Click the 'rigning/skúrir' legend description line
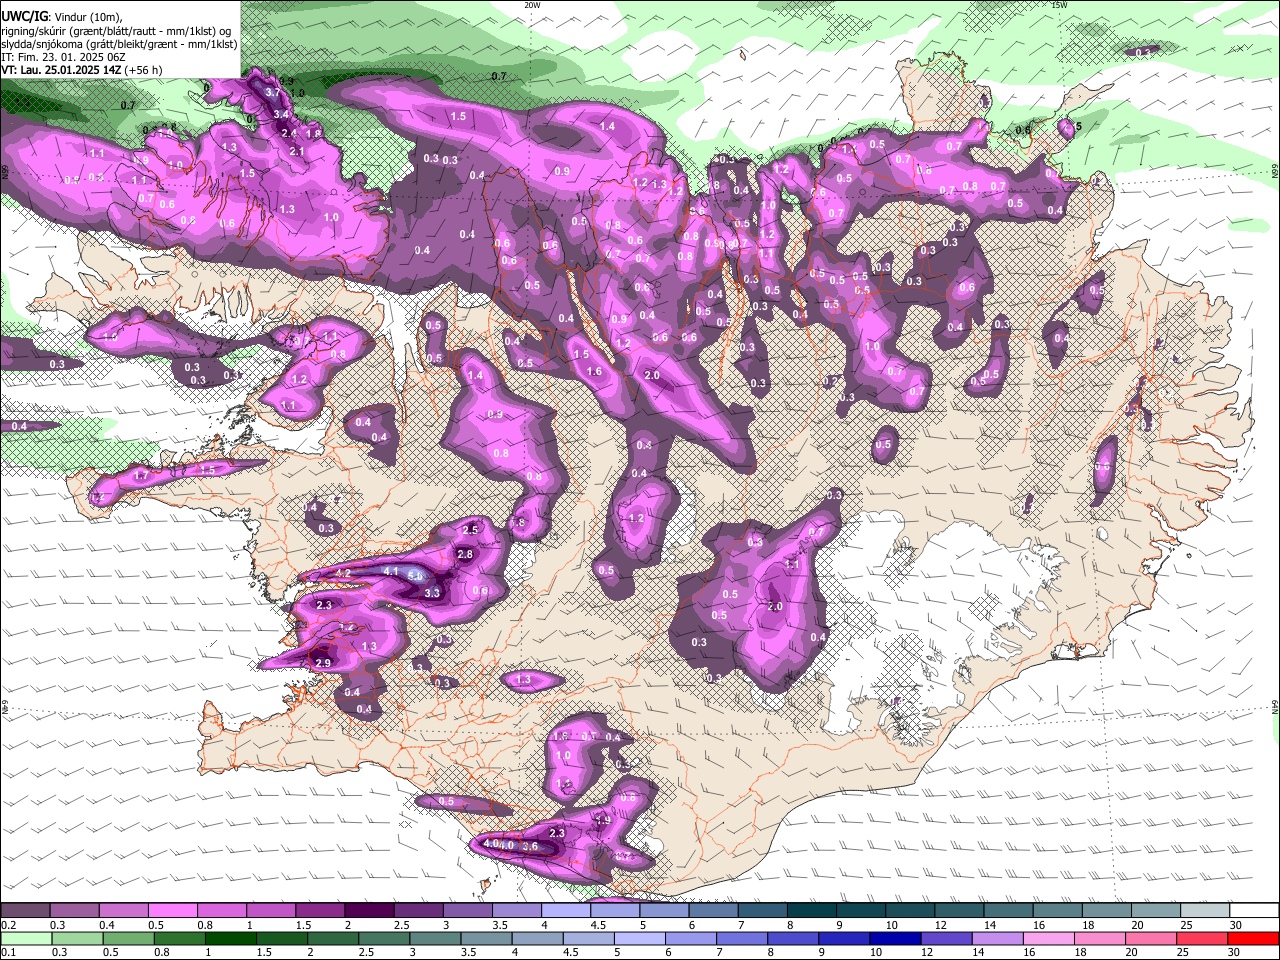This screenshot has width=1280, height=960. tap(118, 30)
